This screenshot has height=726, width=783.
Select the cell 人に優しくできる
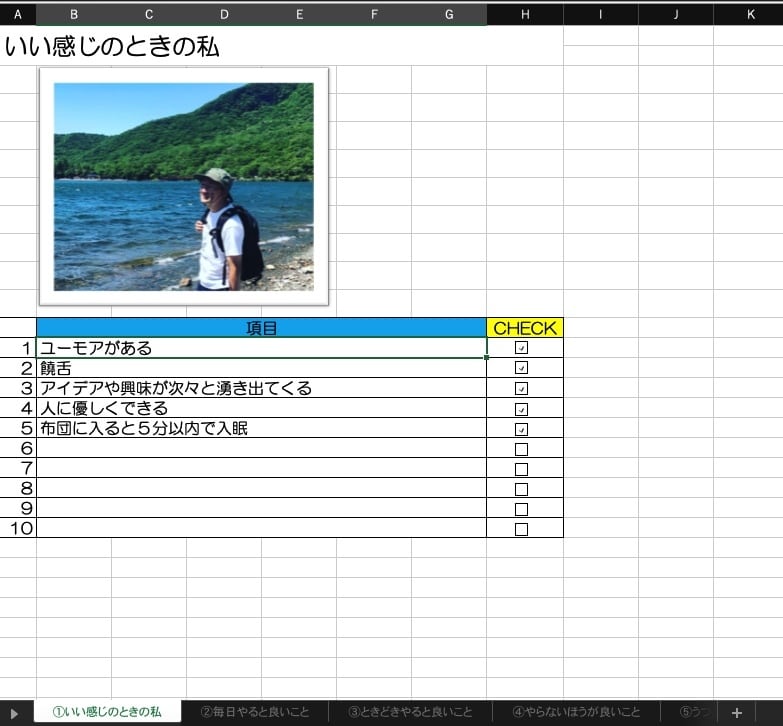pos(261,408)
